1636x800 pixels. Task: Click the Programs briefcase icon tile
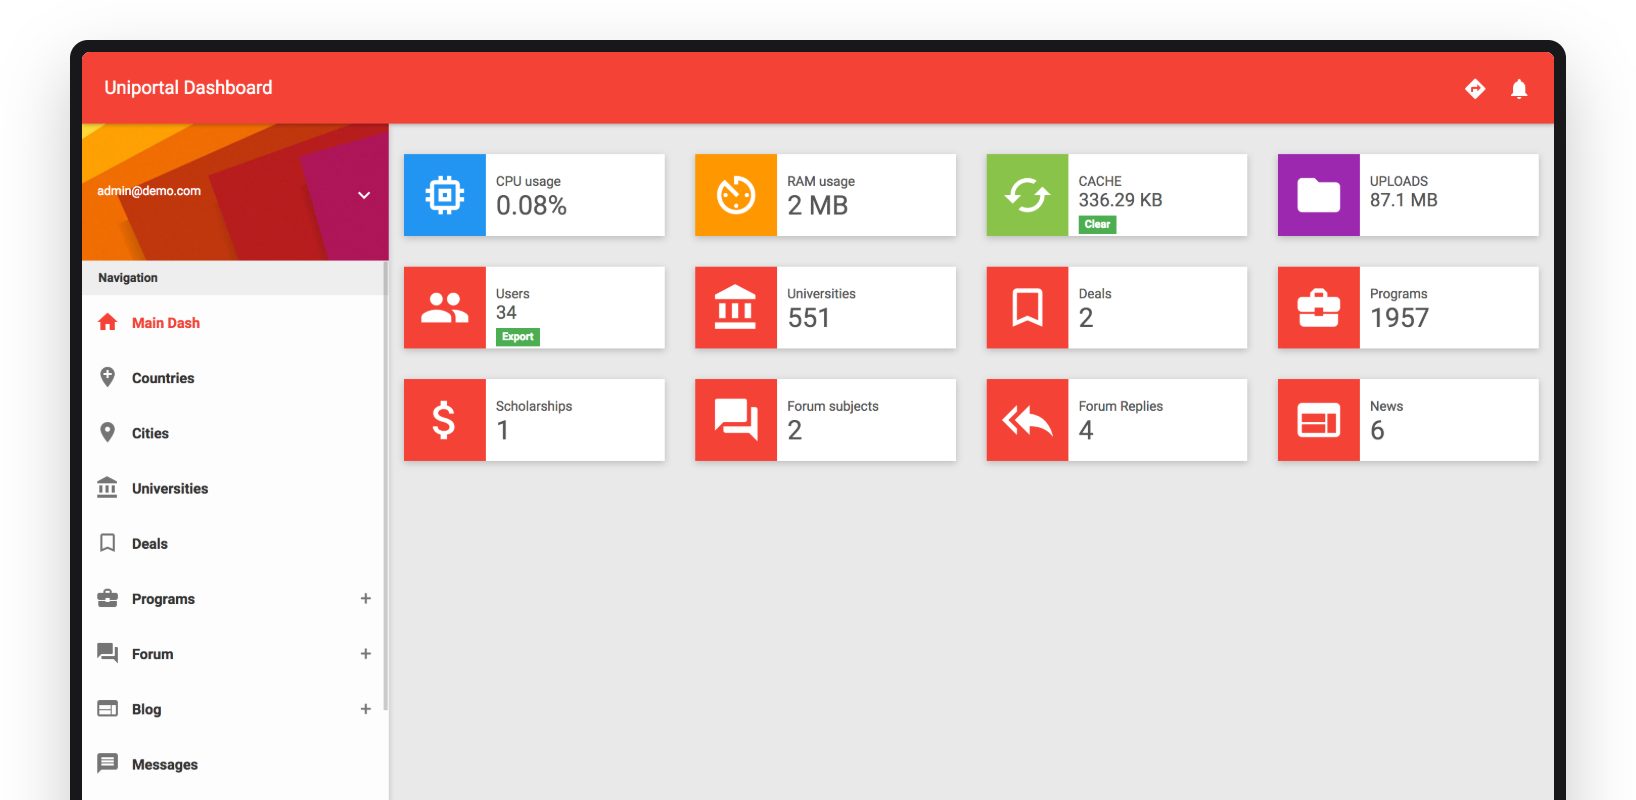click(x=1319, y=307)
